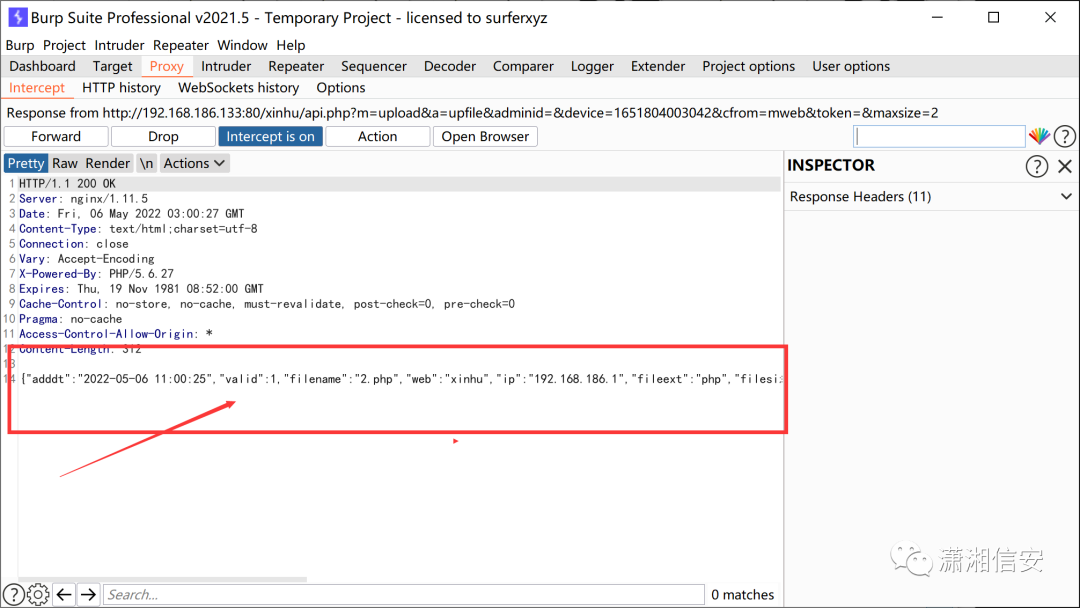Open the Comparer tab
The width and height of the screenshot is (1080, 608).
click(x=523, y=66)
